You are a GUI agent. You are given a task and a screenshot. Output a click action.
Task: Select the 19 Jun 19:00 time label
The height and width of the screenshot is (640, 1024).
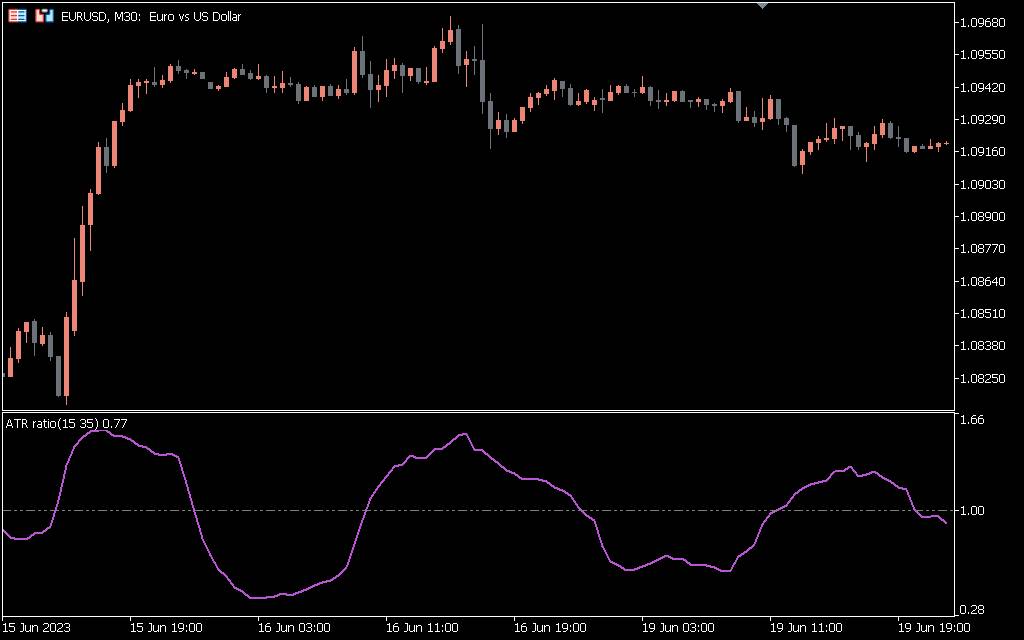pyautogui.click(x=934, y=628)
